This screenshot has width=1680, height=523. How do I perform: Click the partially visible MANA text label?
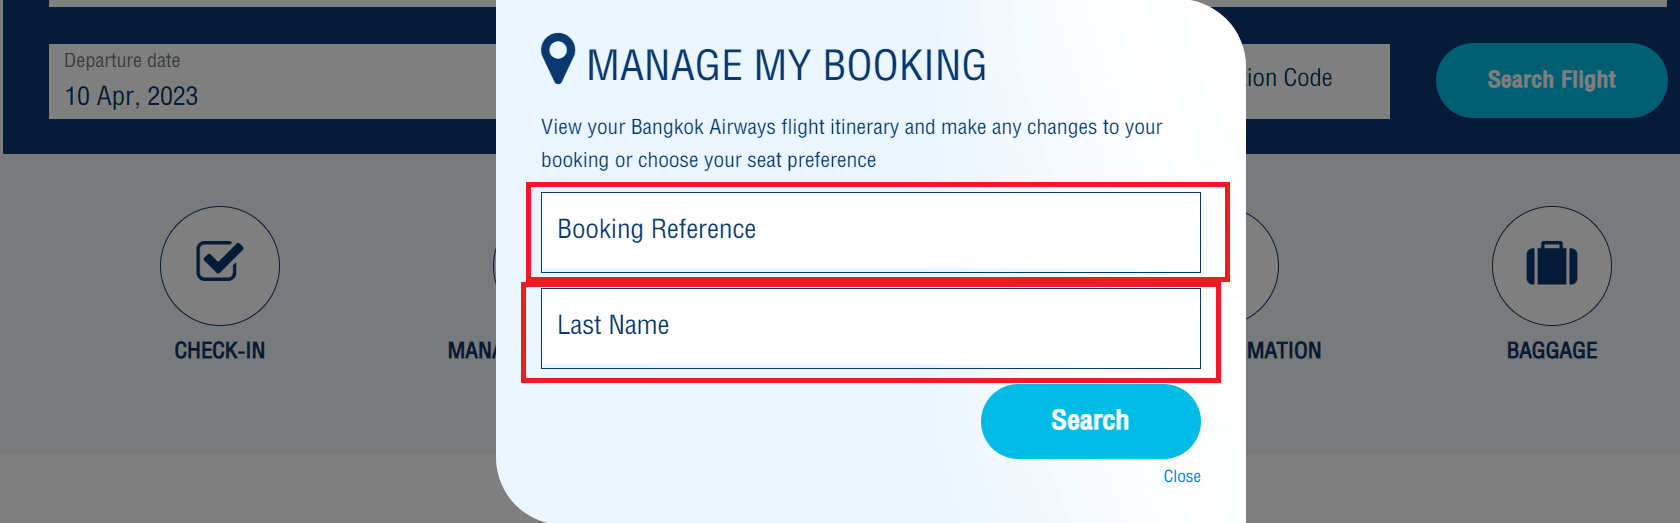pyautogui.click(x=472, y=351)
